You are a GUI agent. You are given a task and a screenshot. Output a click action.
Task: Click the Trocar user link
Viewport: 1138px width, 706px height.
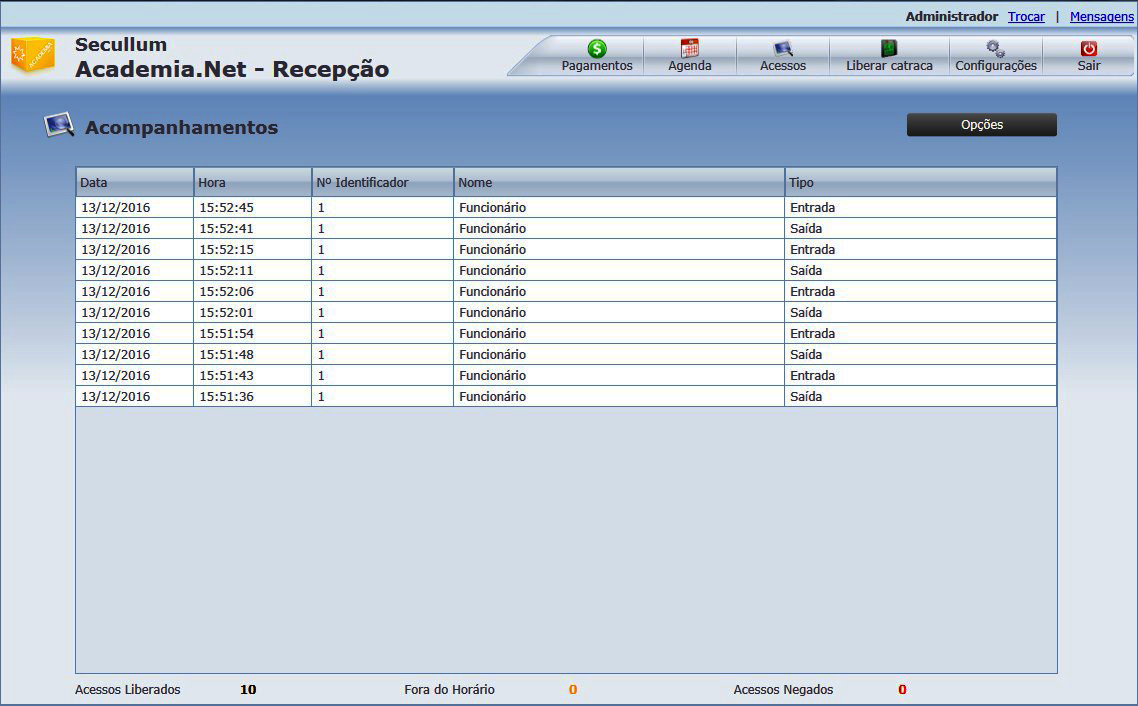tap(1026, 17)
